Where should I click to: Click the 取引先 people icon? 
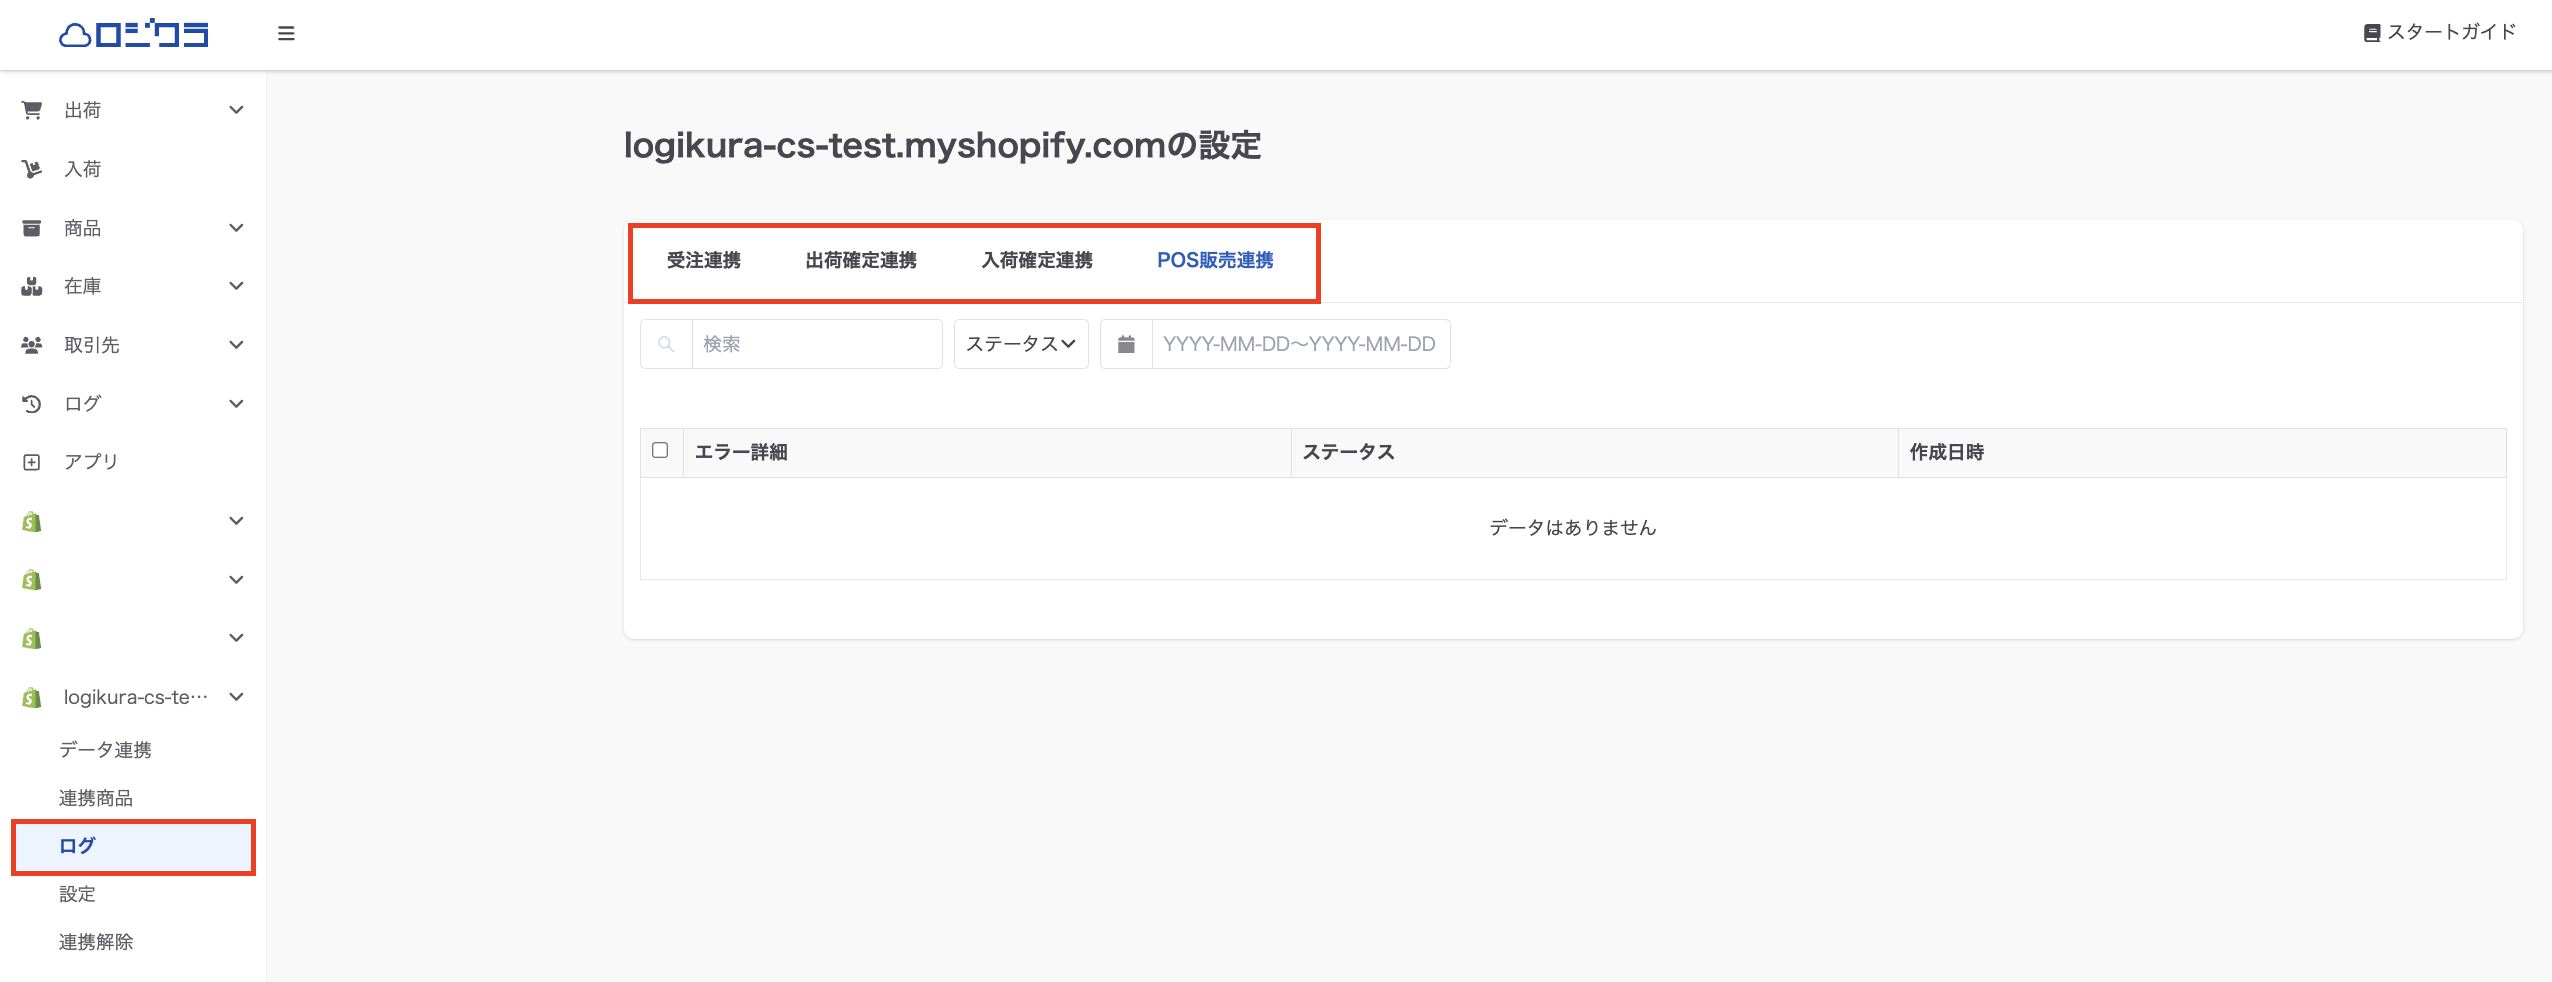click(32, 345)
